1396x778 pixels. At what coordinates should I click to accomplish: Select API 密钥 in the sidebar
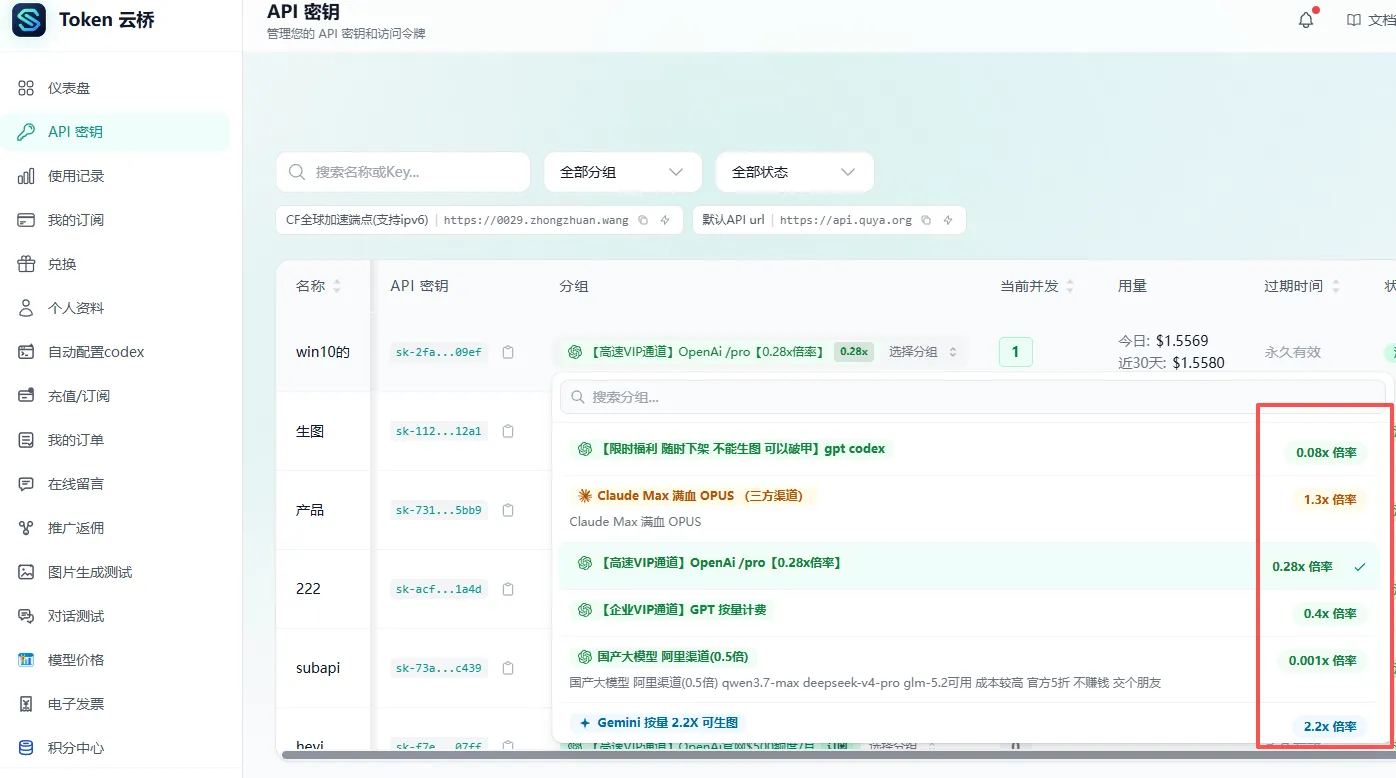(x=114, y=132)
